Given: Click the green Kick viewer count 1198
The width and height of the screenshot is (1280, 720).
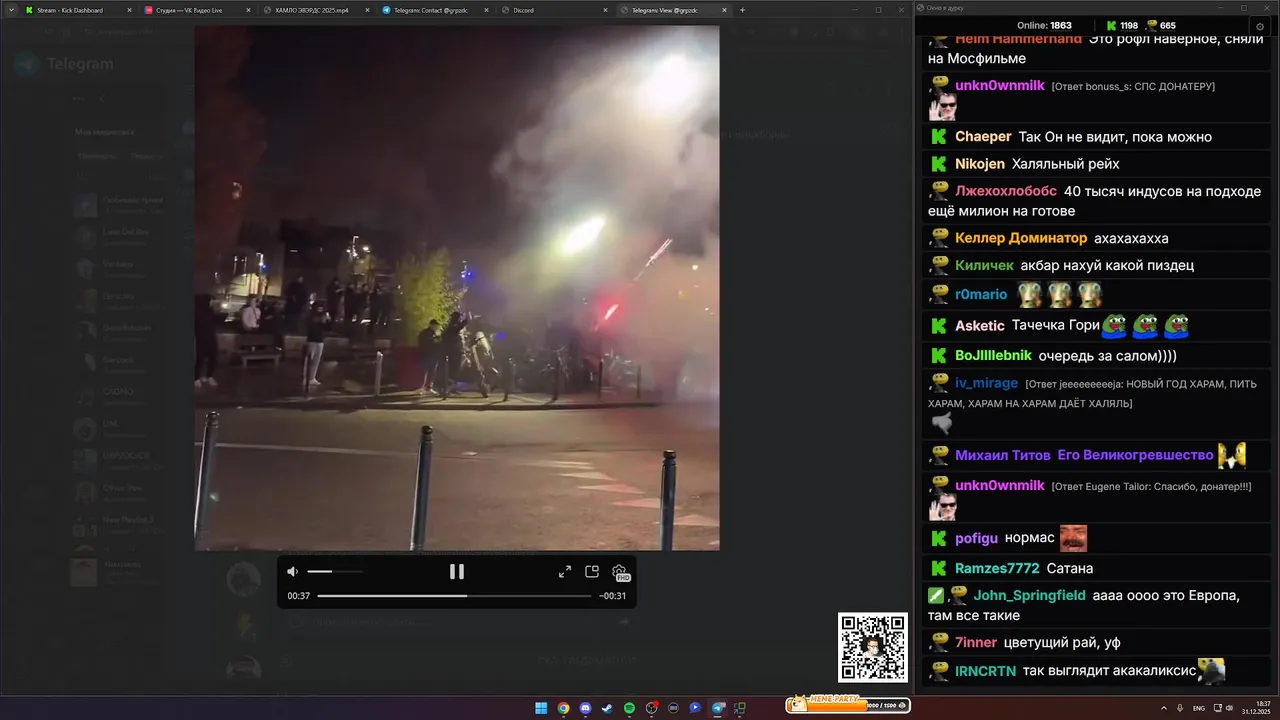Looking at the screenshot, I should pyautogui.click(x=1121, y=25).
